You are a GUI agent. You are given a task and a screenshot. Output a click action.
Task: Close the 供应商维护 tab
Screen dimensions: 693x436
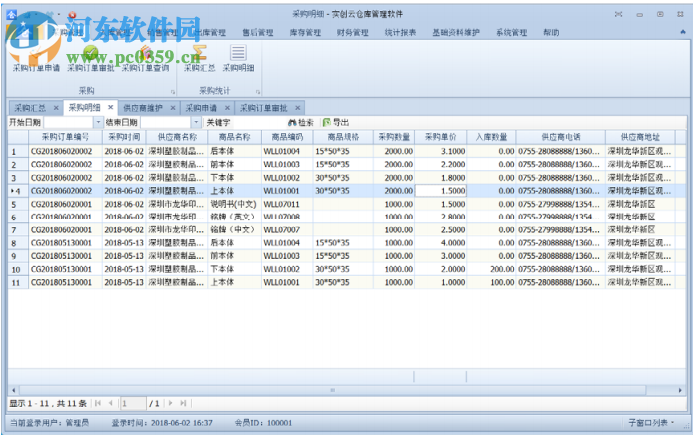[173, 108]
